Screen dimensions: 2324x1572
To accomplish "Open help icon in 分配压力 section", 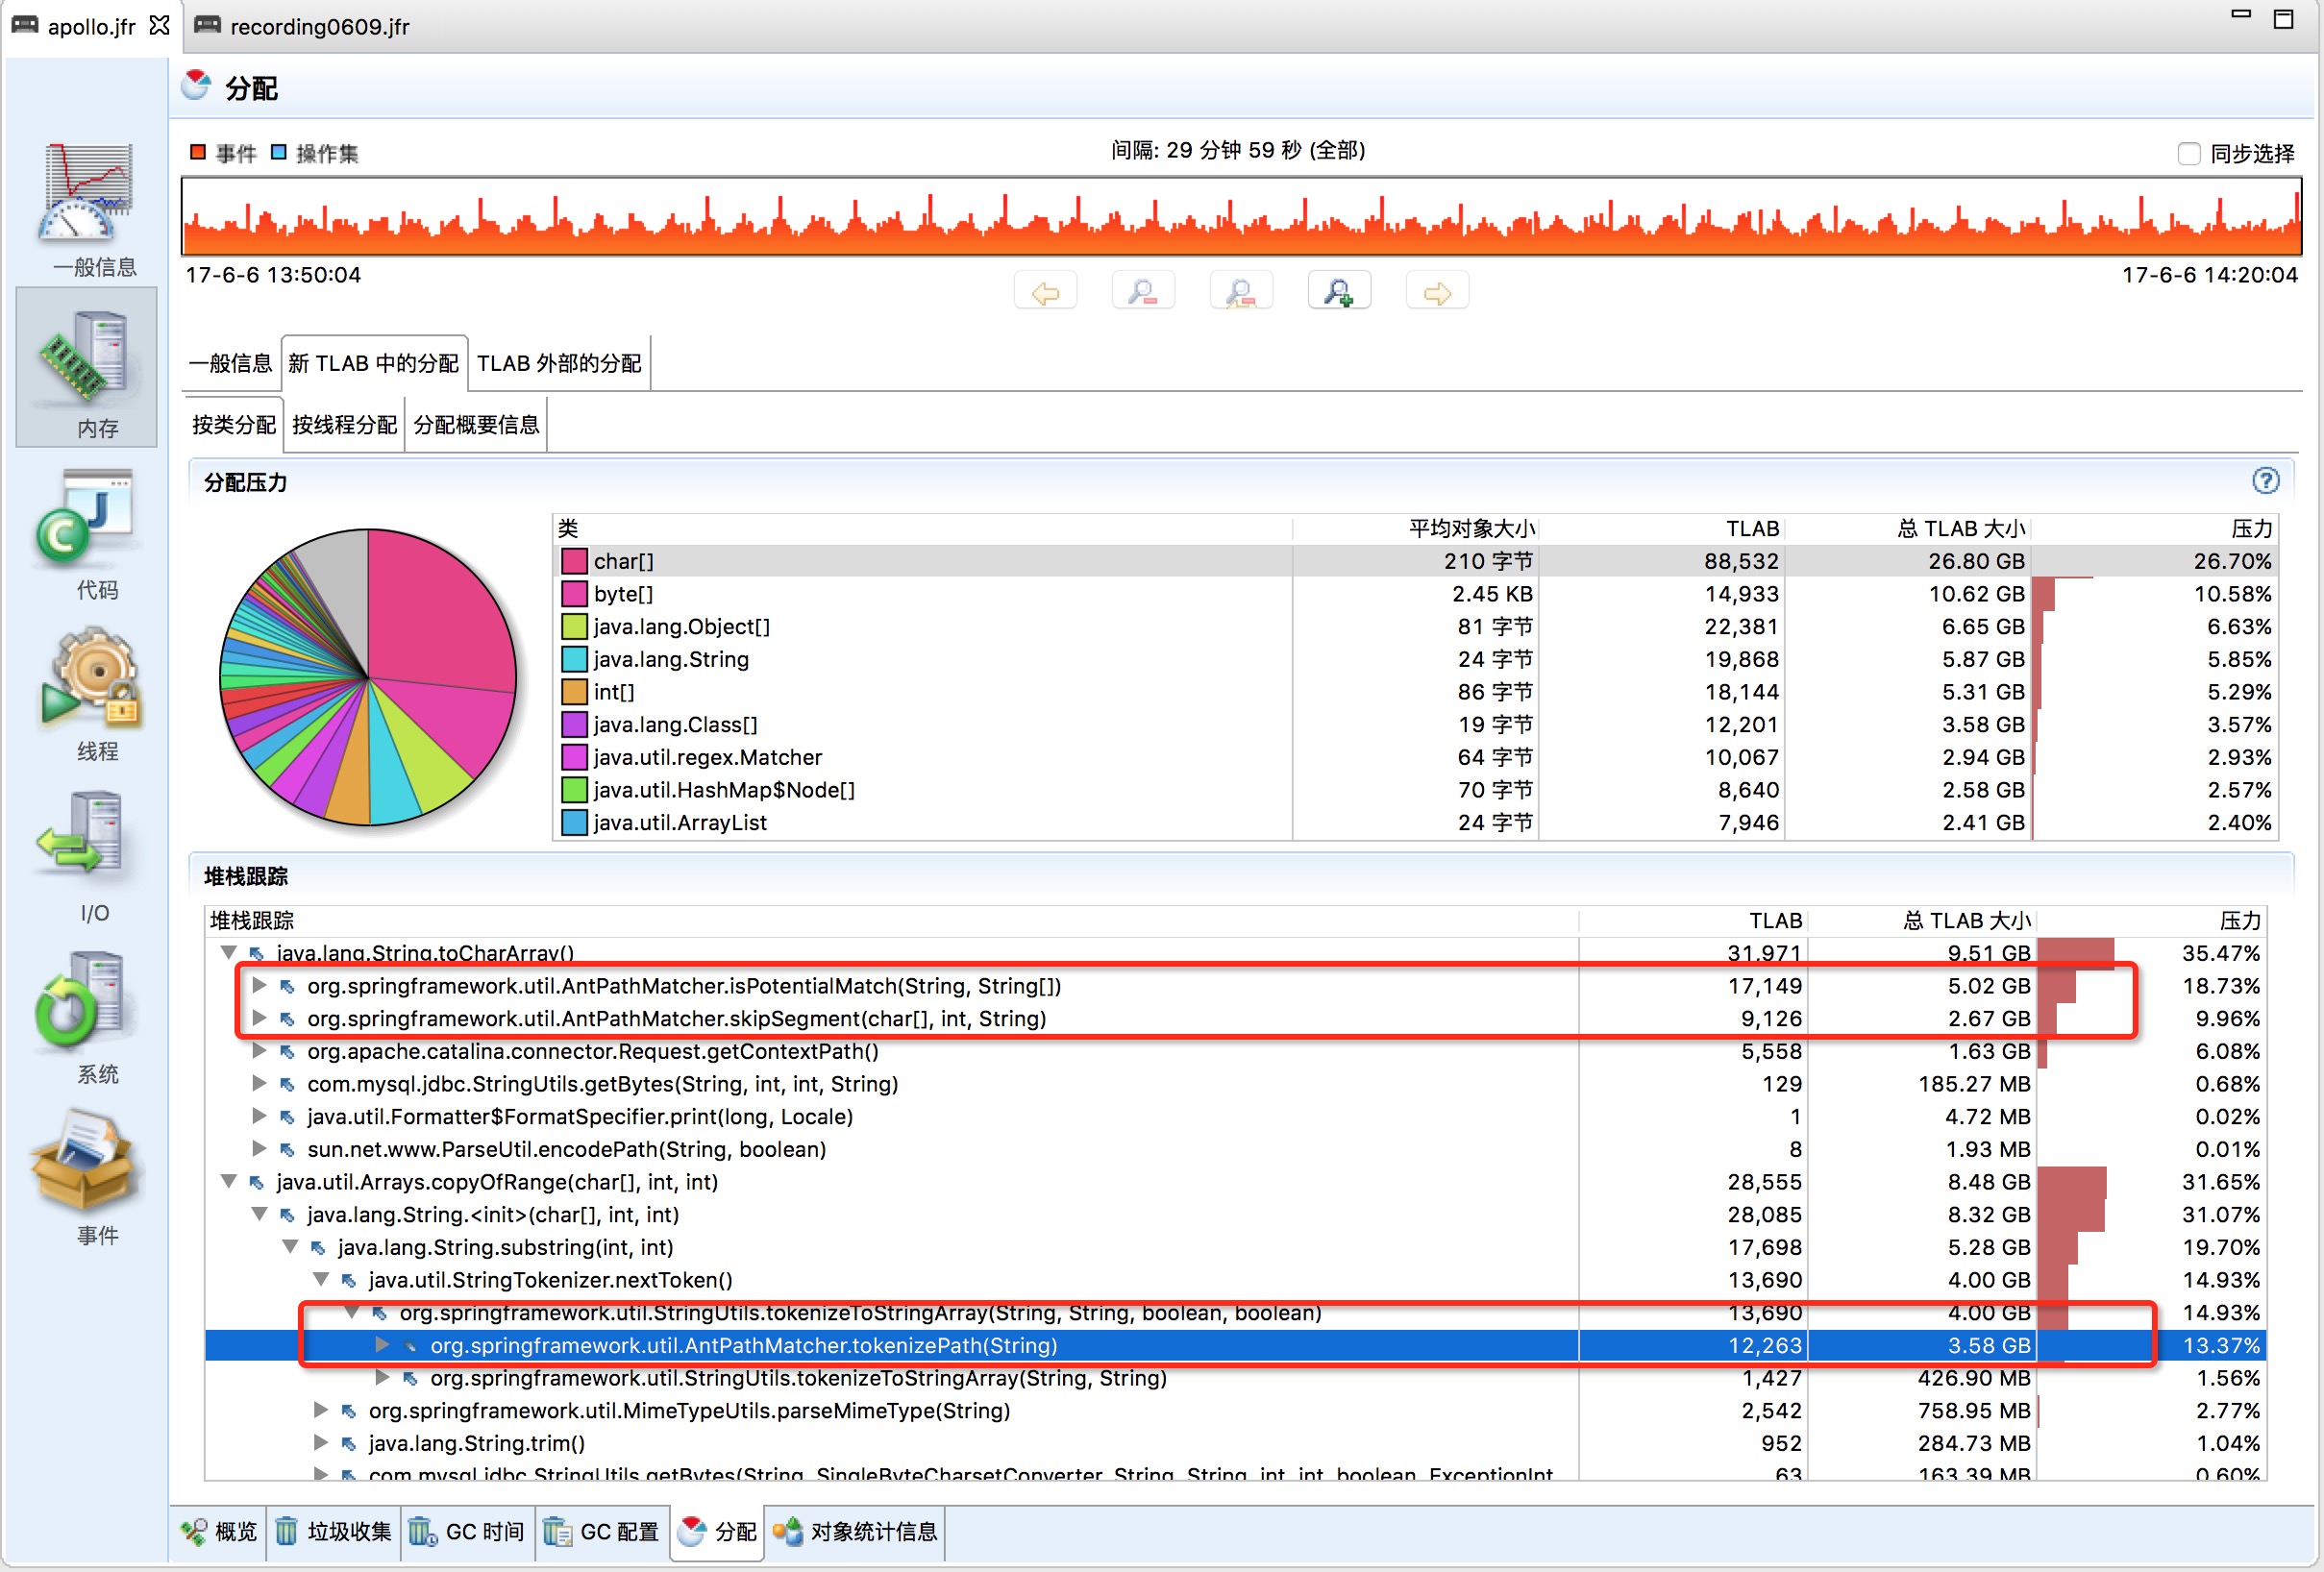I will 2265,481.
